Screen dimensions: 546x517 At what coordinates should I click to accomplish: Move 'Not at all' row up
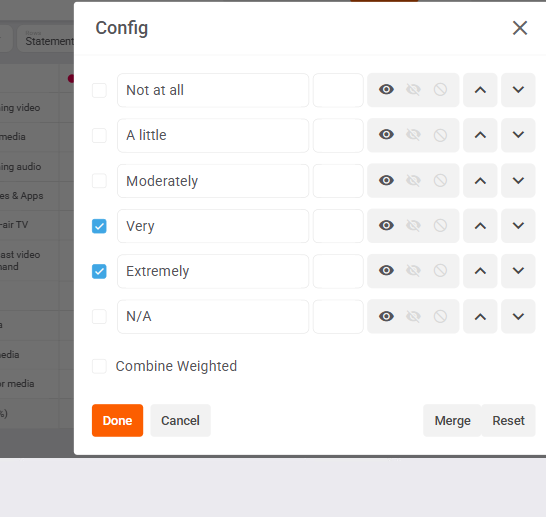(480, 90)
